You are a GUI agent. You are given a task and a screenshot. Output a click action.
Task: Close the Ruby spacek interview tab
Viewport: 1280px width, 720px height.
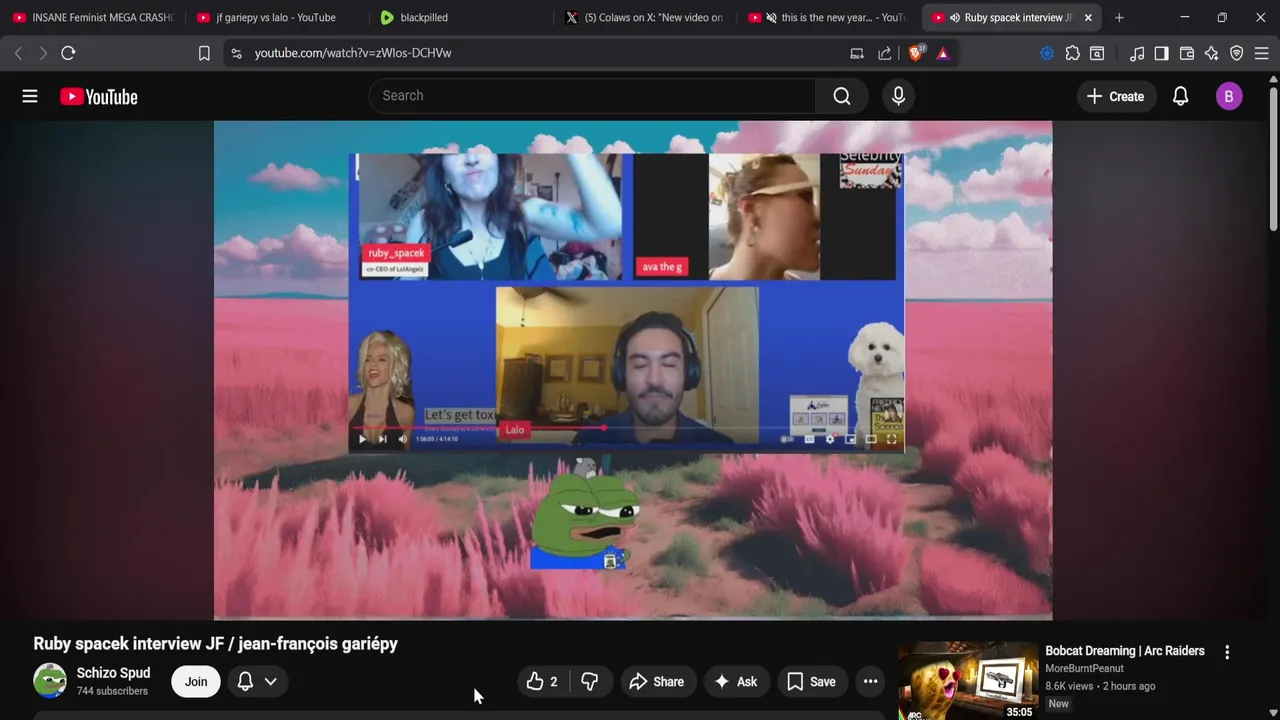[1088, 17]
